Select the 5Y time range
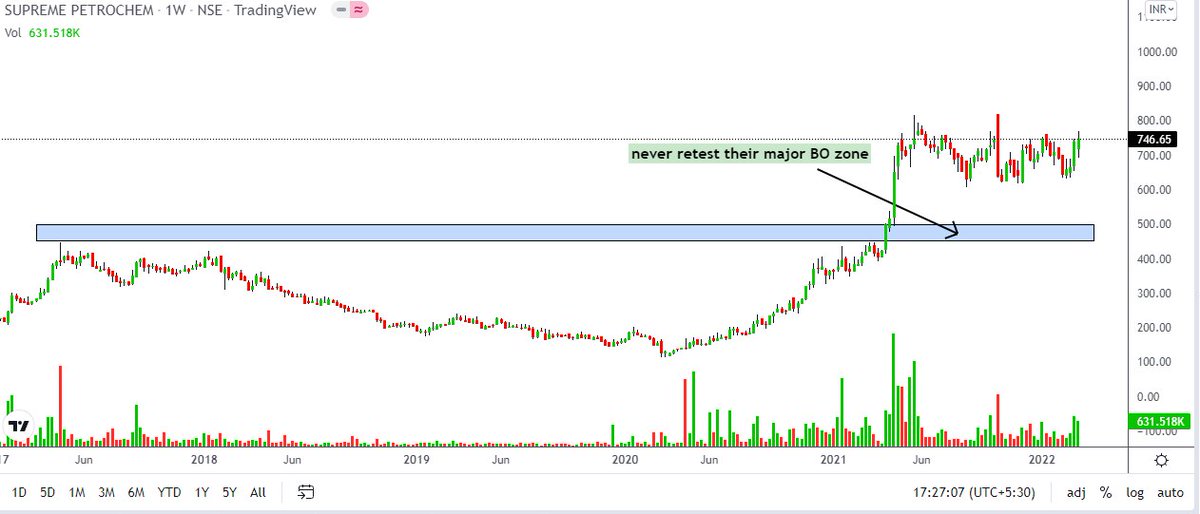The width and height of the screenshot is (1200, 514). (x=230, y=492)
